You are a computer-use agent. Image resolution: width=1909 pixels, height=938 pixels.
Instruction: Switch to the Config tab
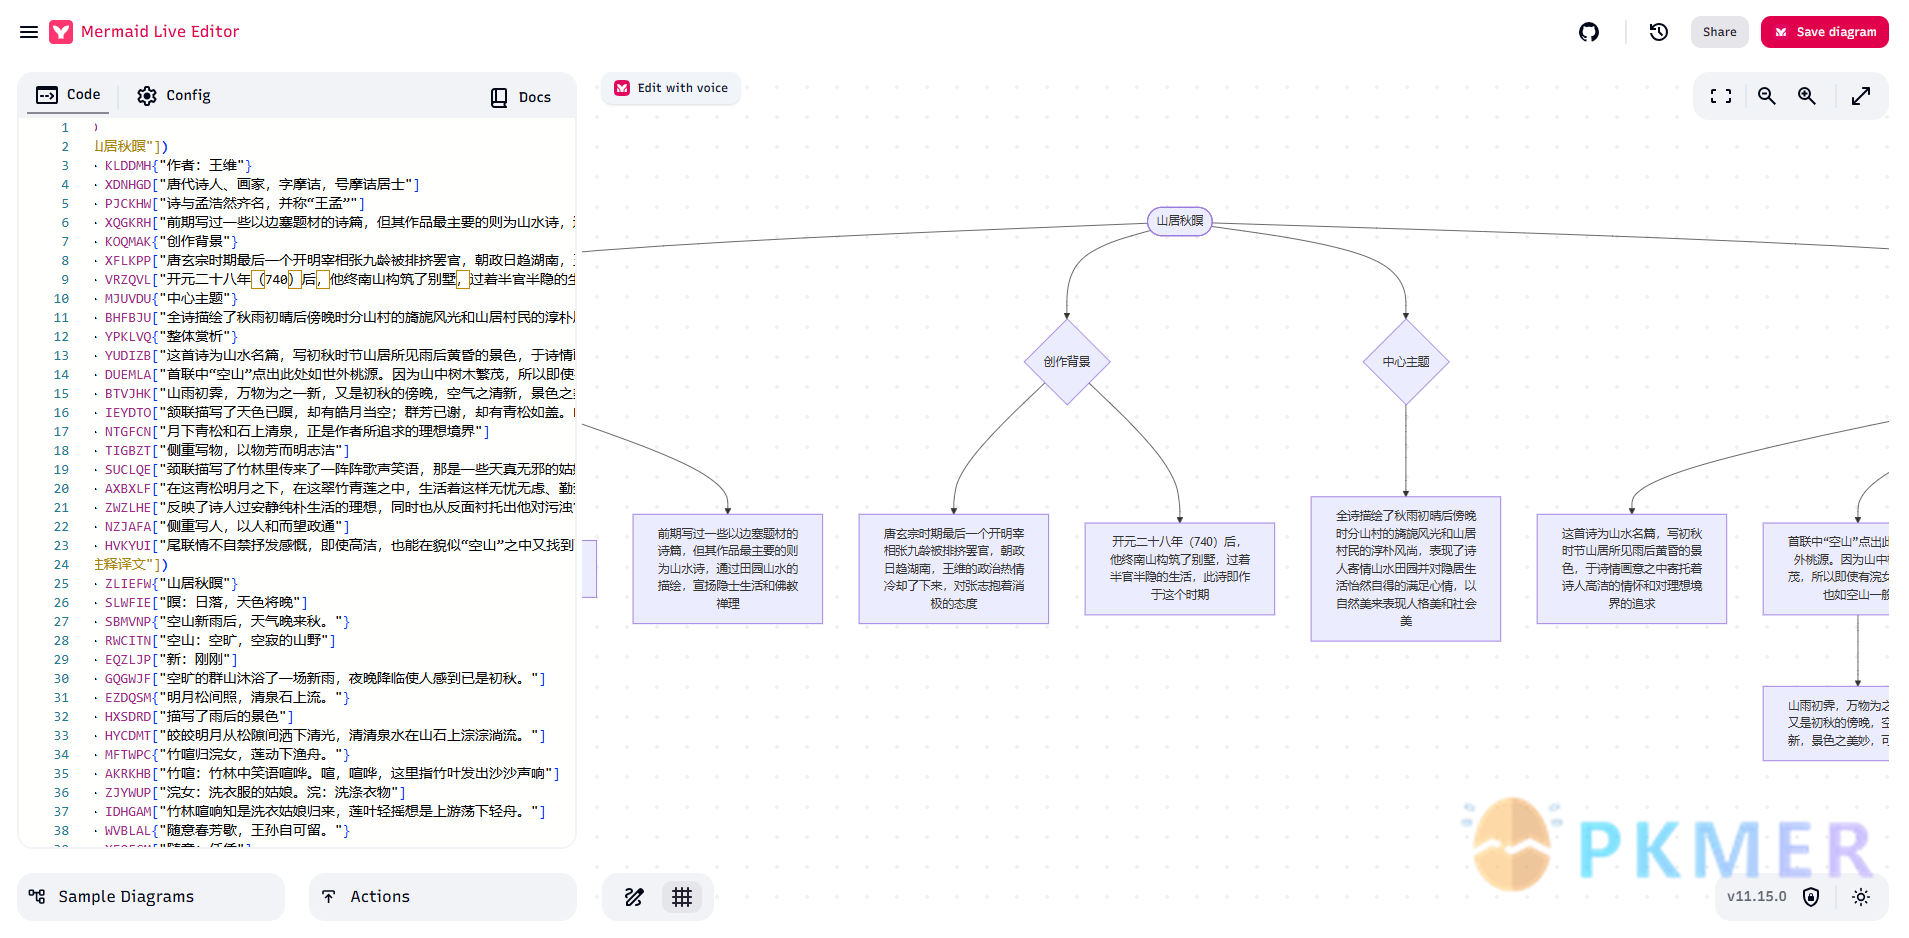174,95
